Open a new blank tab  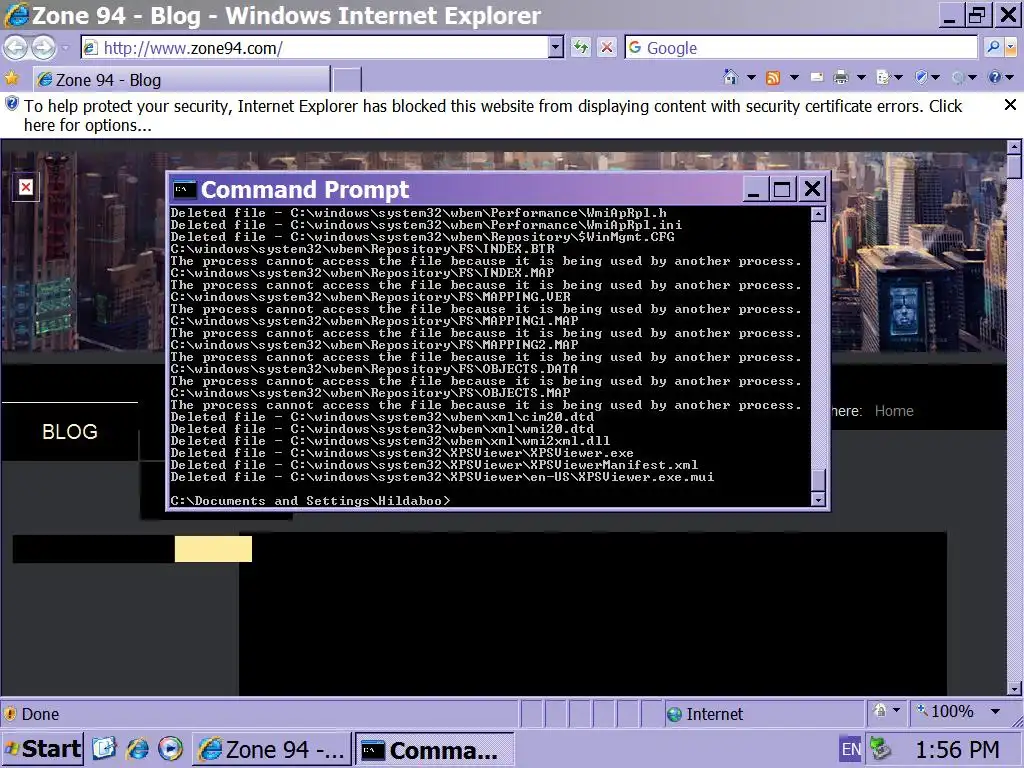[347, 80]
